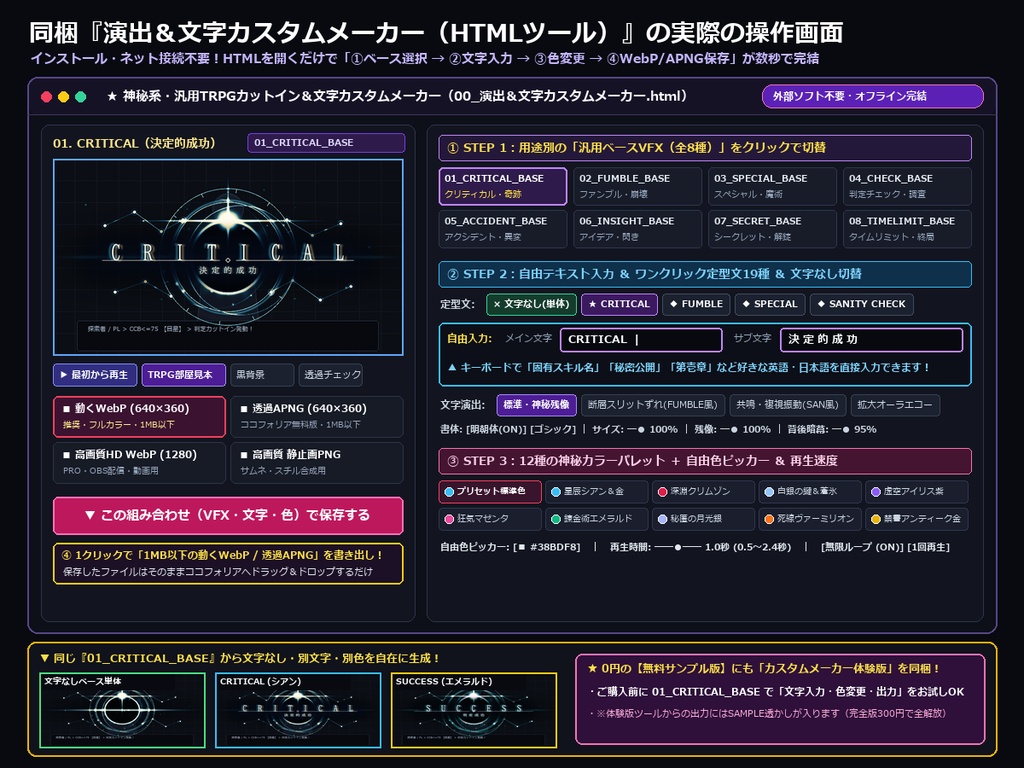
Task: Choose the 錬金術エメラルド palette
Action: pos(597,519)
